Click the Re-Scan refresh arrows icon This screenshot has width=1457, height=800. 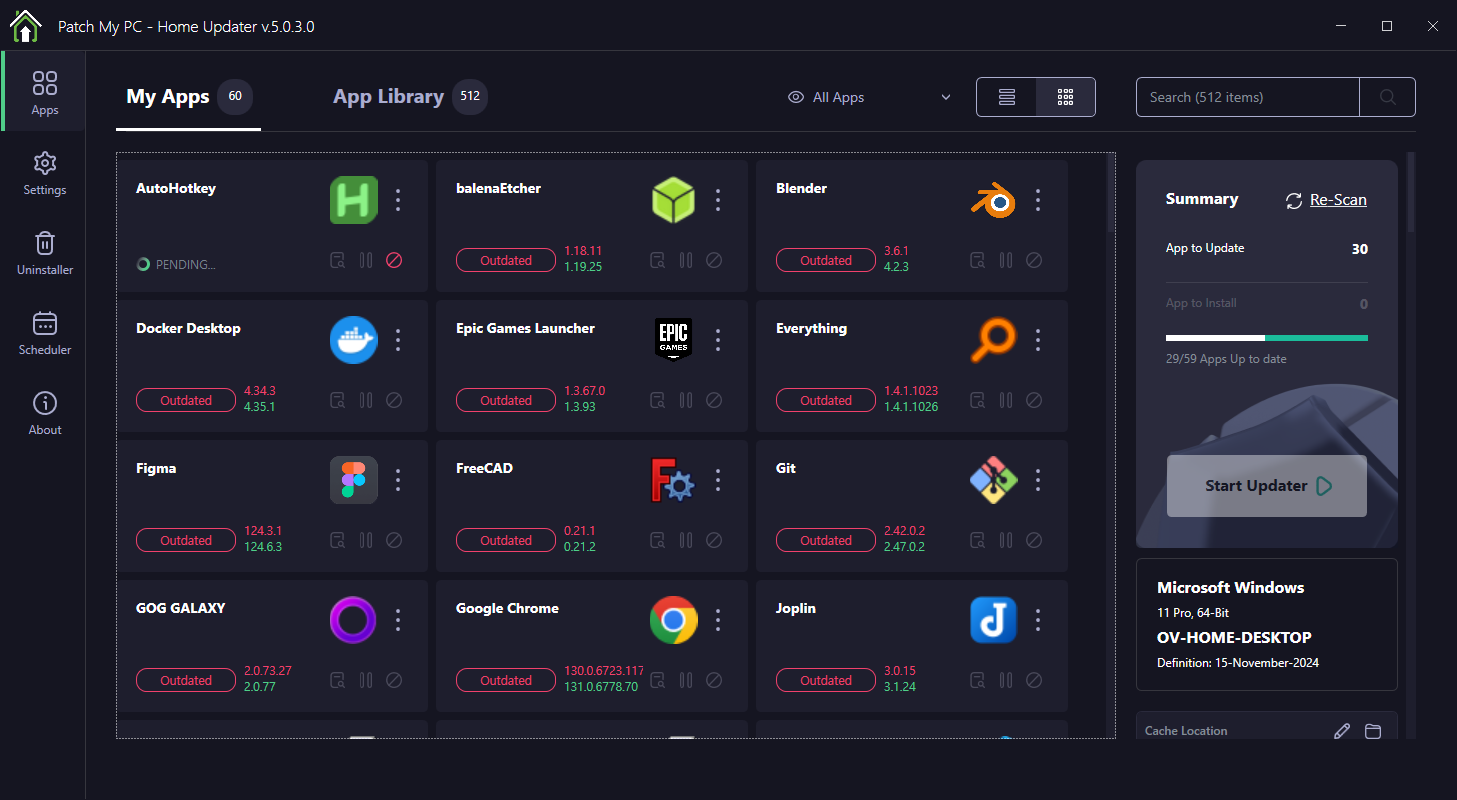(x=1294, y=200)
